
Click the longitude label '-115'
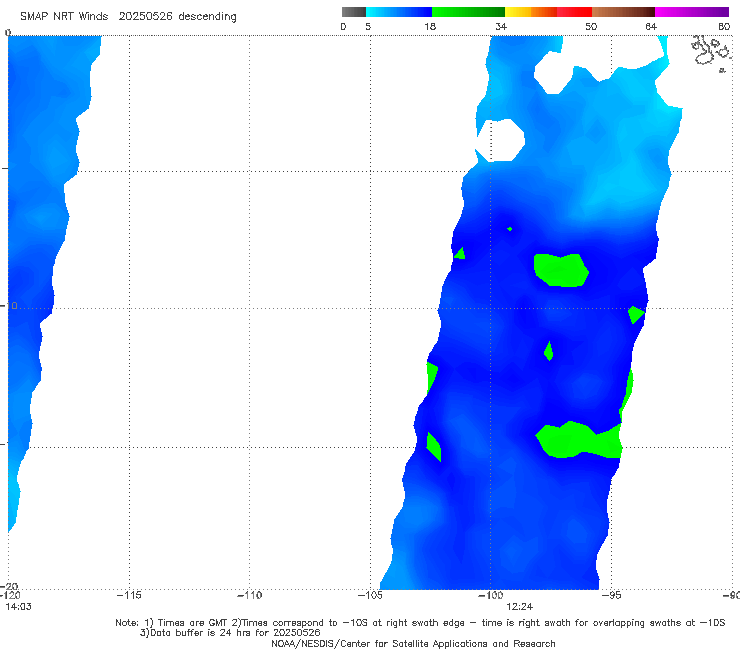(129, 595)
